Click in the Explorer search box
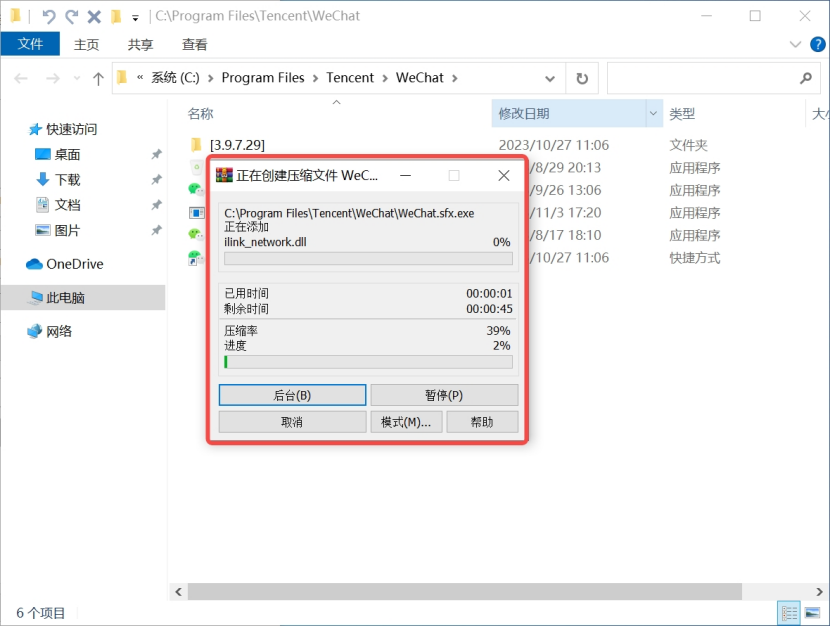This screenshot has height=626, width=830. tap(700, 78)
